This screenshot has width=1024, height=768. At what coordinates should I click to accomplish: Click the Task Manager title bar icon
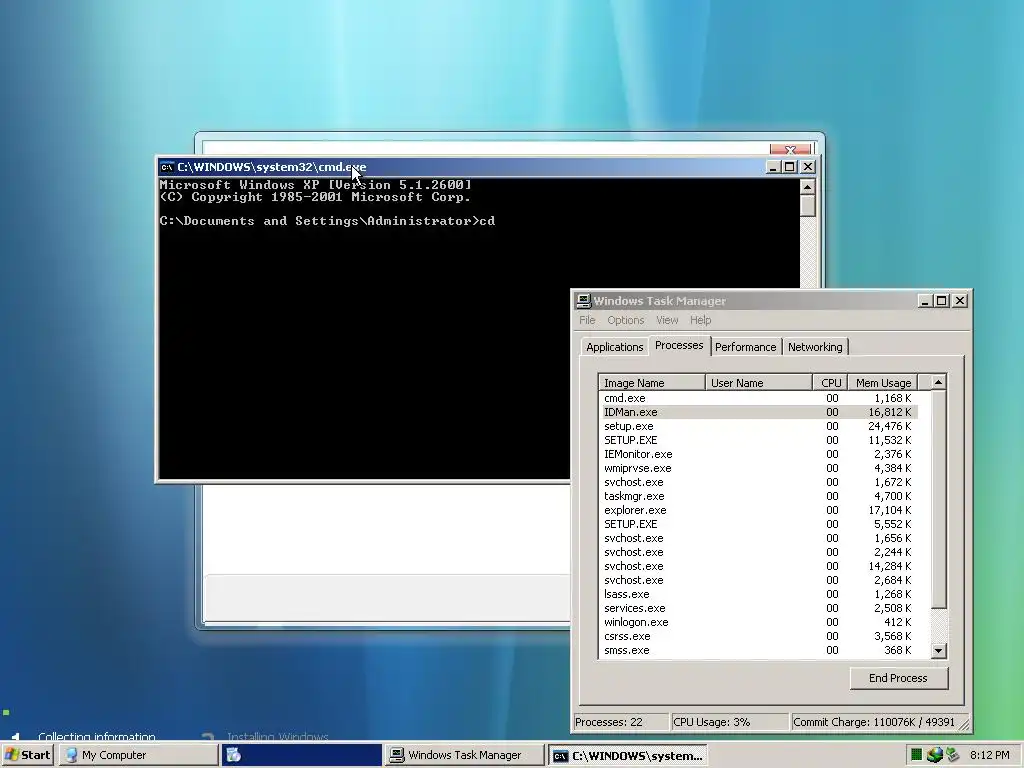click(583, 300)
